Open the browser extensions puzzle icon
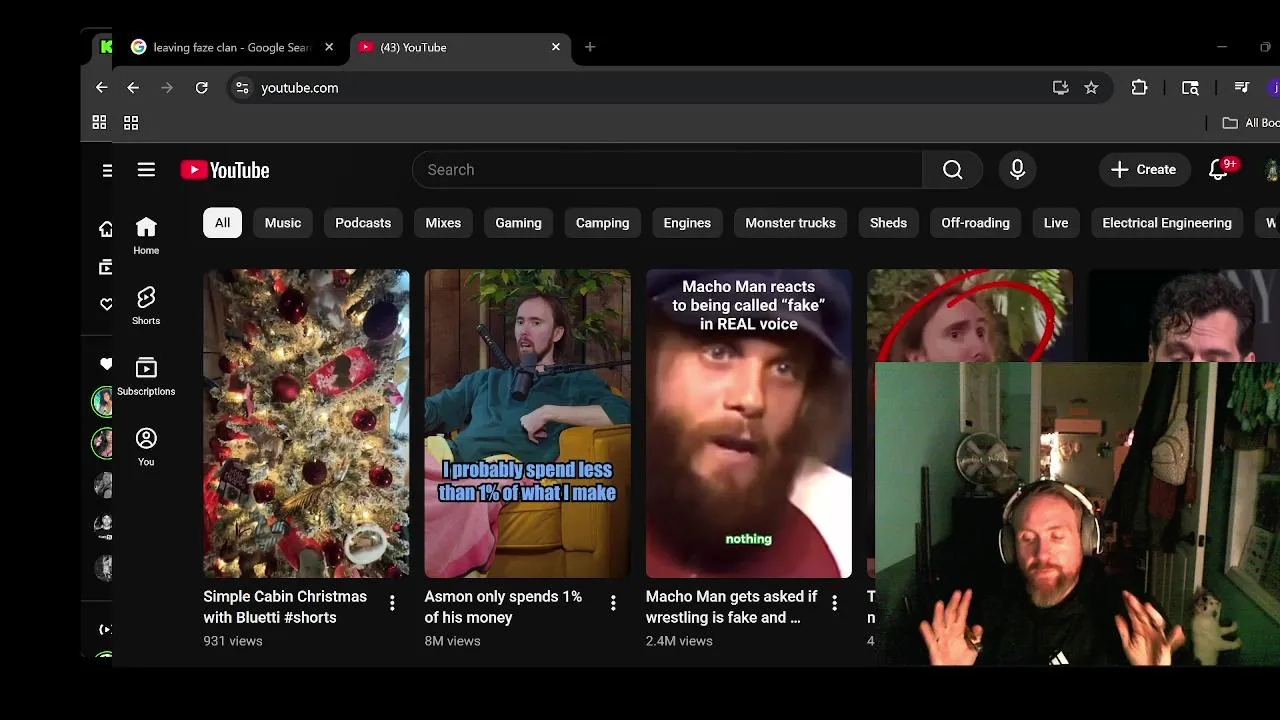 pos(1139,88)
